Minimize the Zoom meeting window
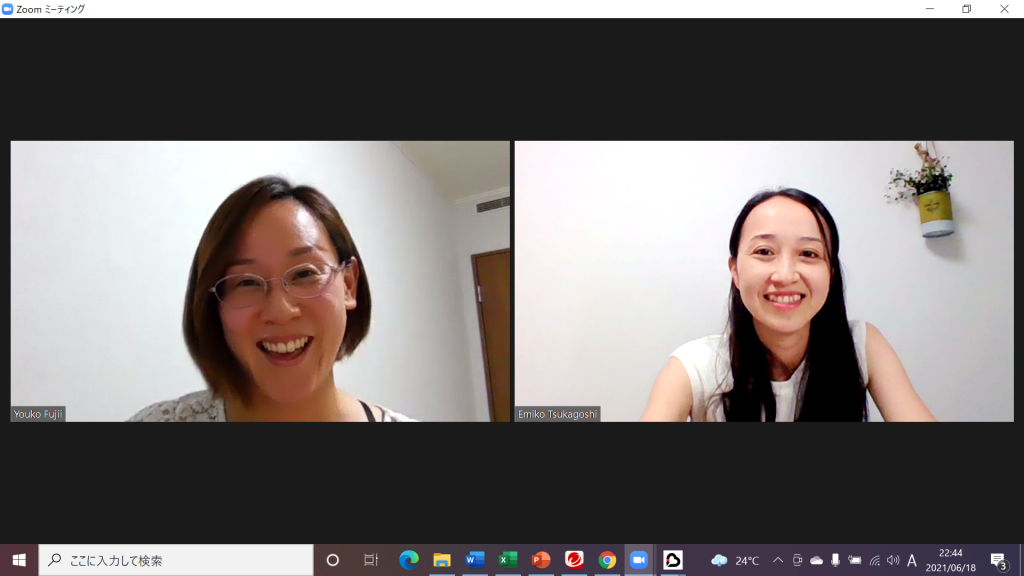The image size is (1024, 576). pos(930,9)
